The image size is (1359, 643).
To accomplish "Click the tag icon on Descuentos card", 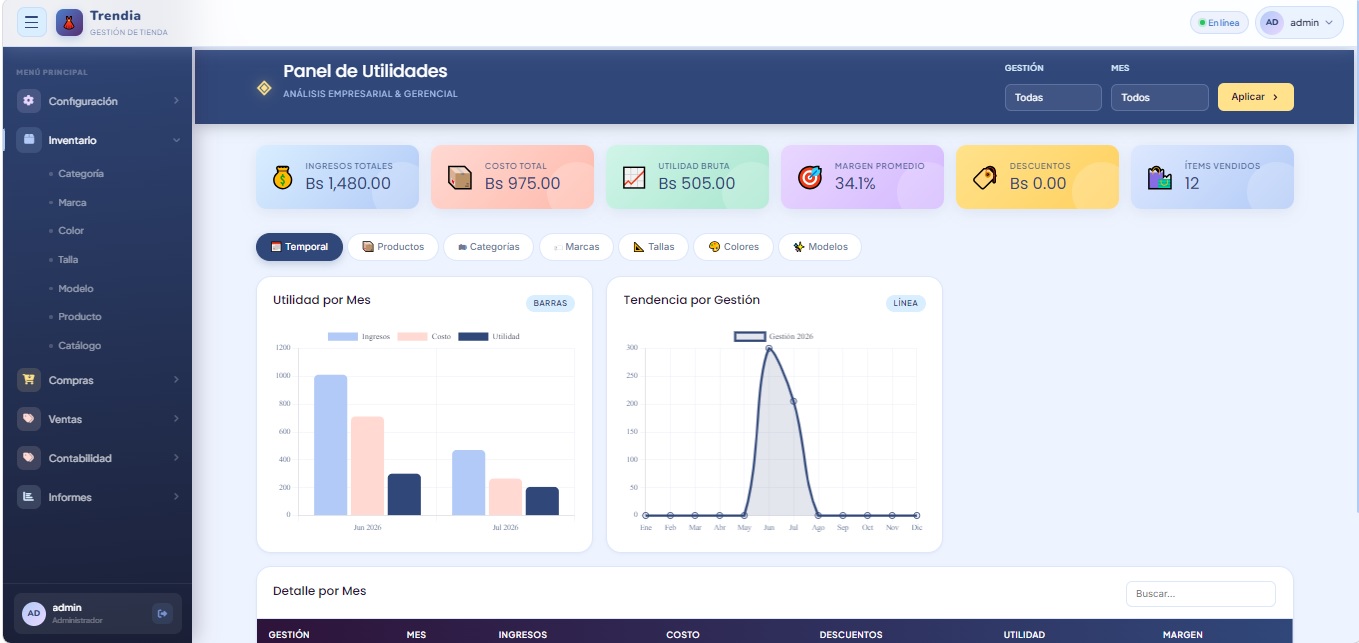I will [985, 177].
